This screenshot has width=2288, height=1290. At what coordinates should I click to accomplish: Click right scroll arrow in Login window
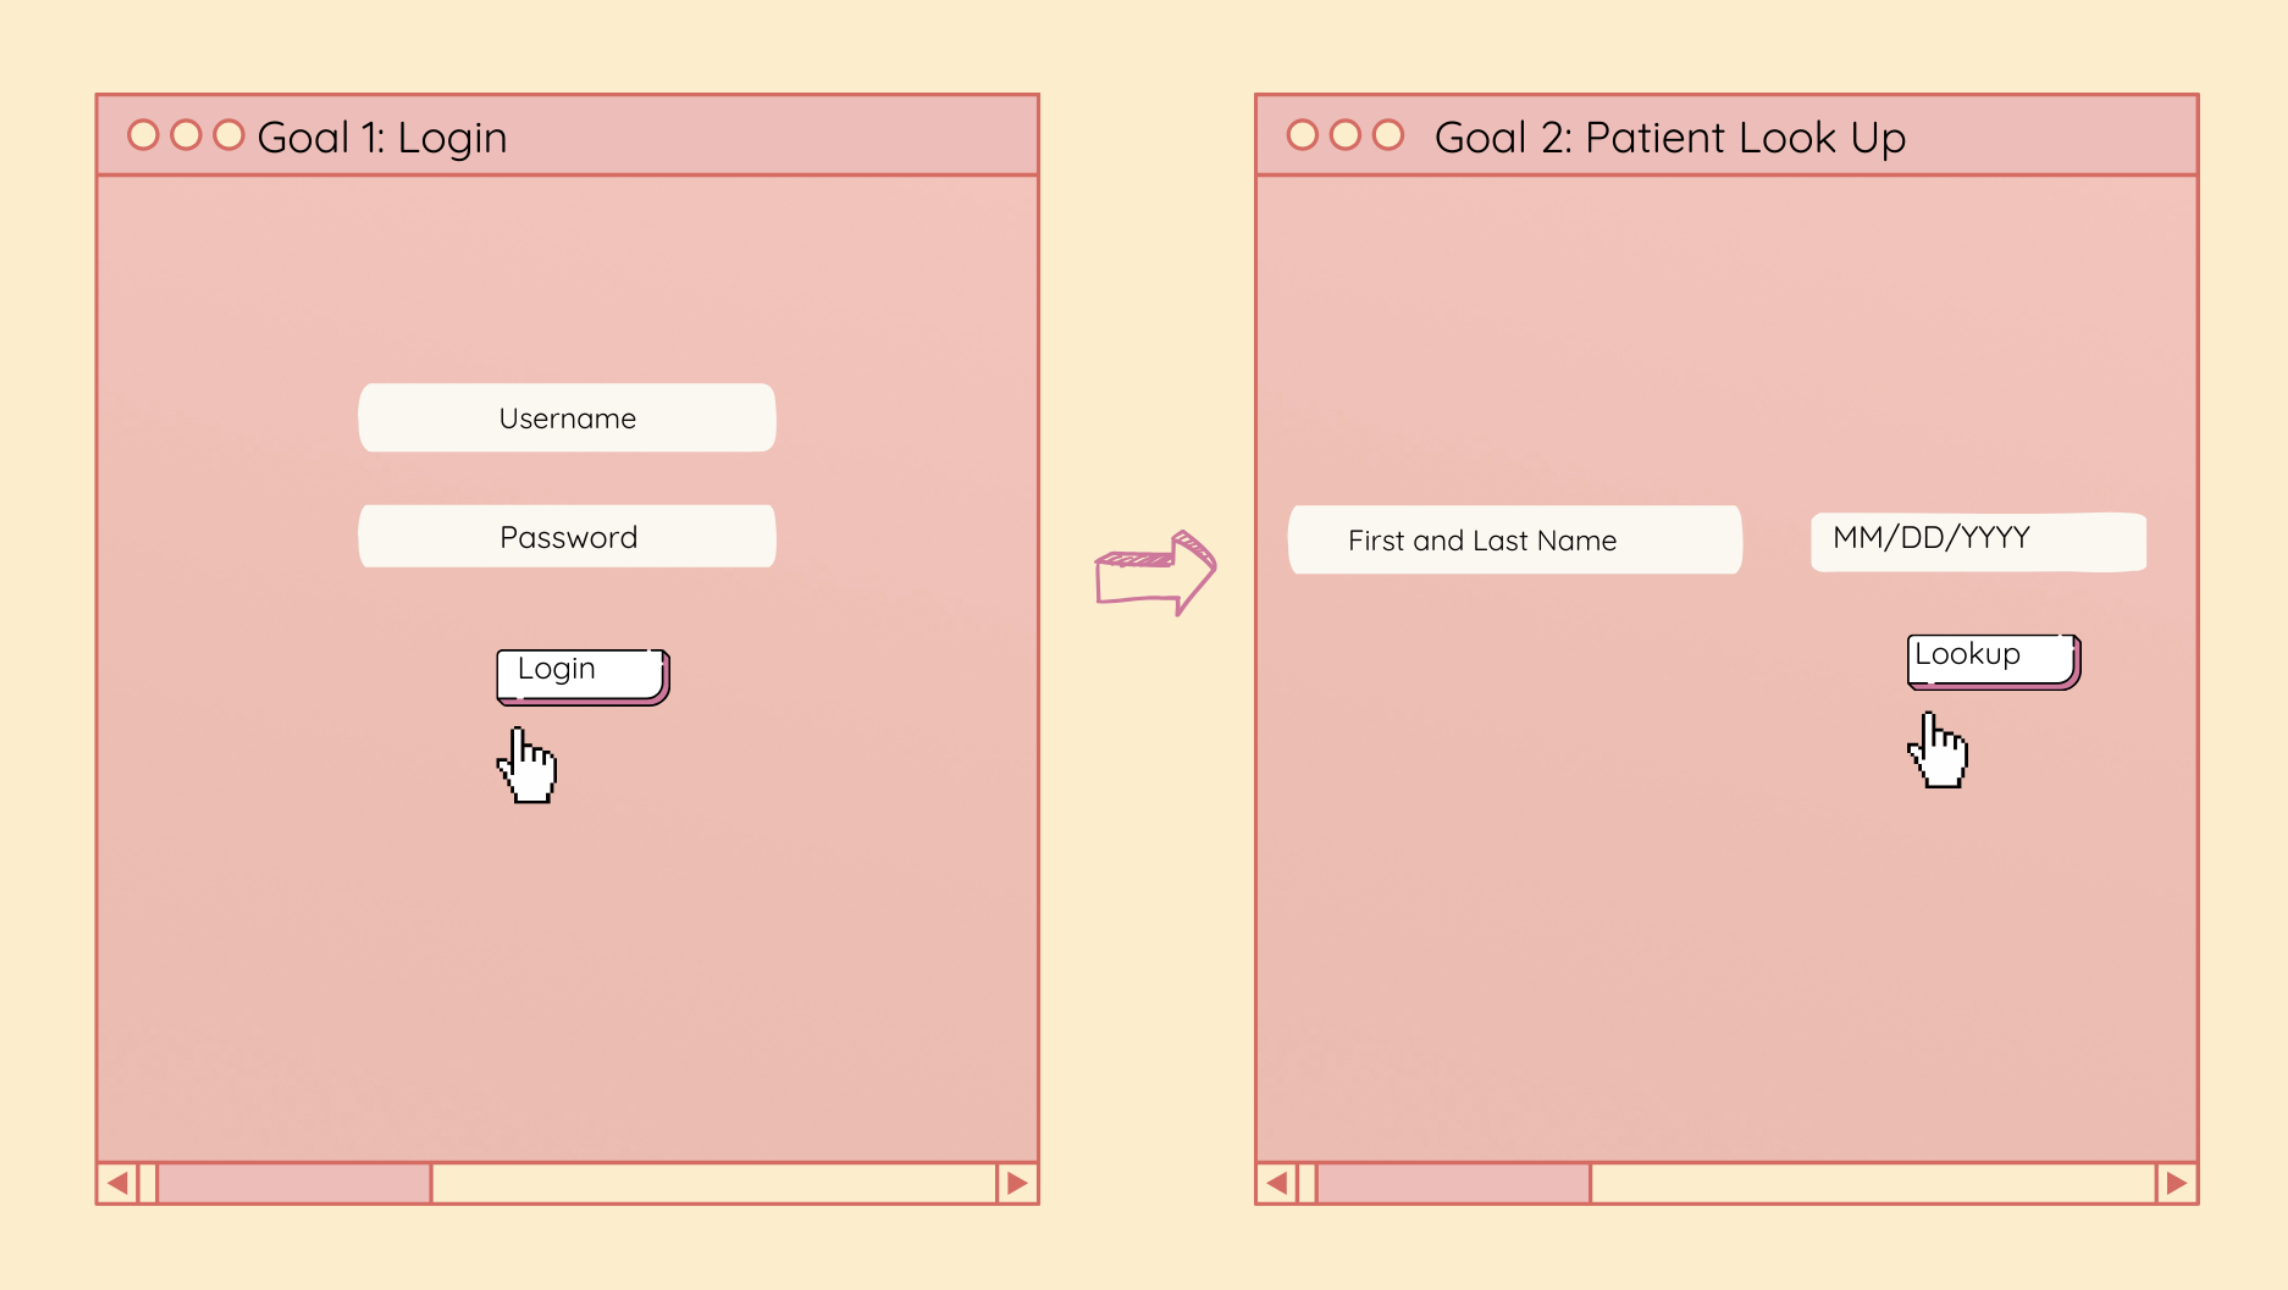[x=1017, y=1184]
